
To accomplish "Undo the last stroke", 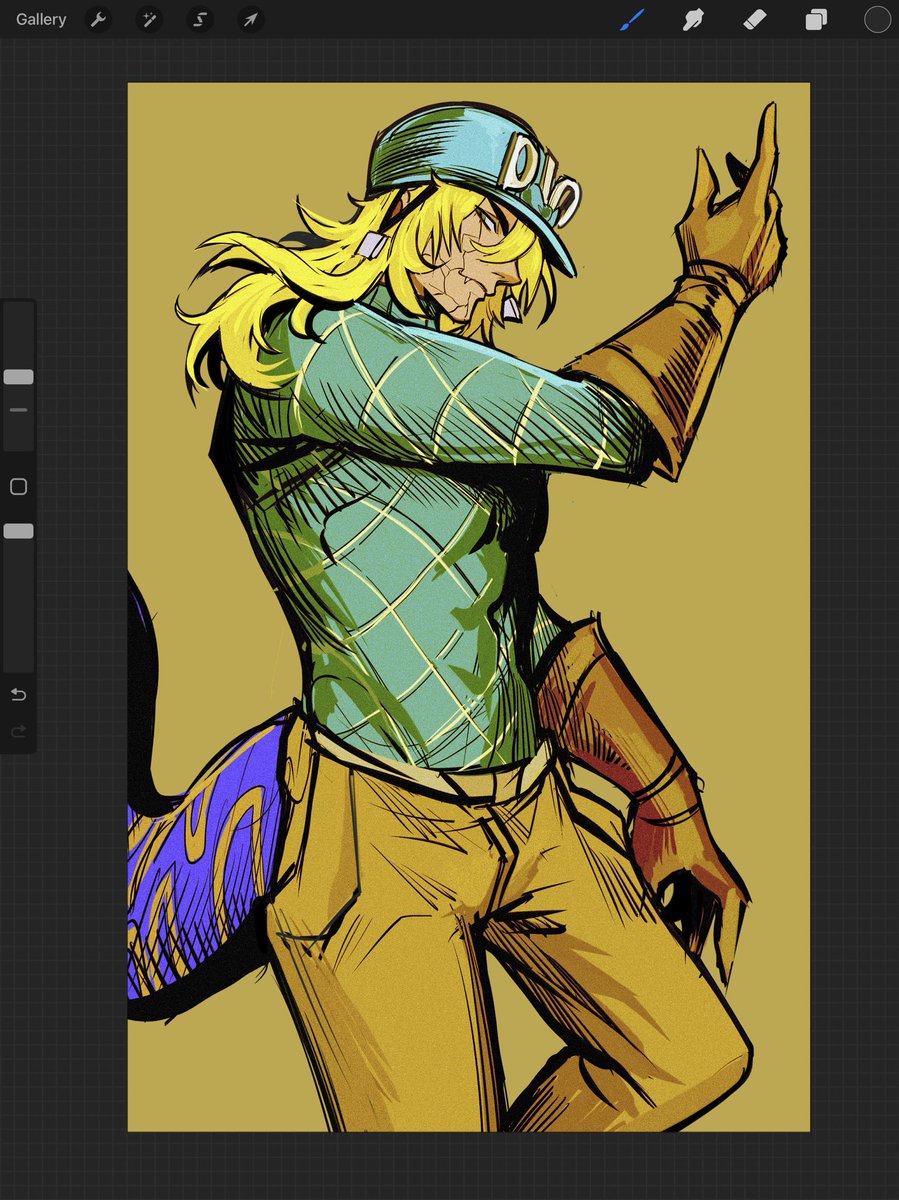I will [x=18, y=694].
